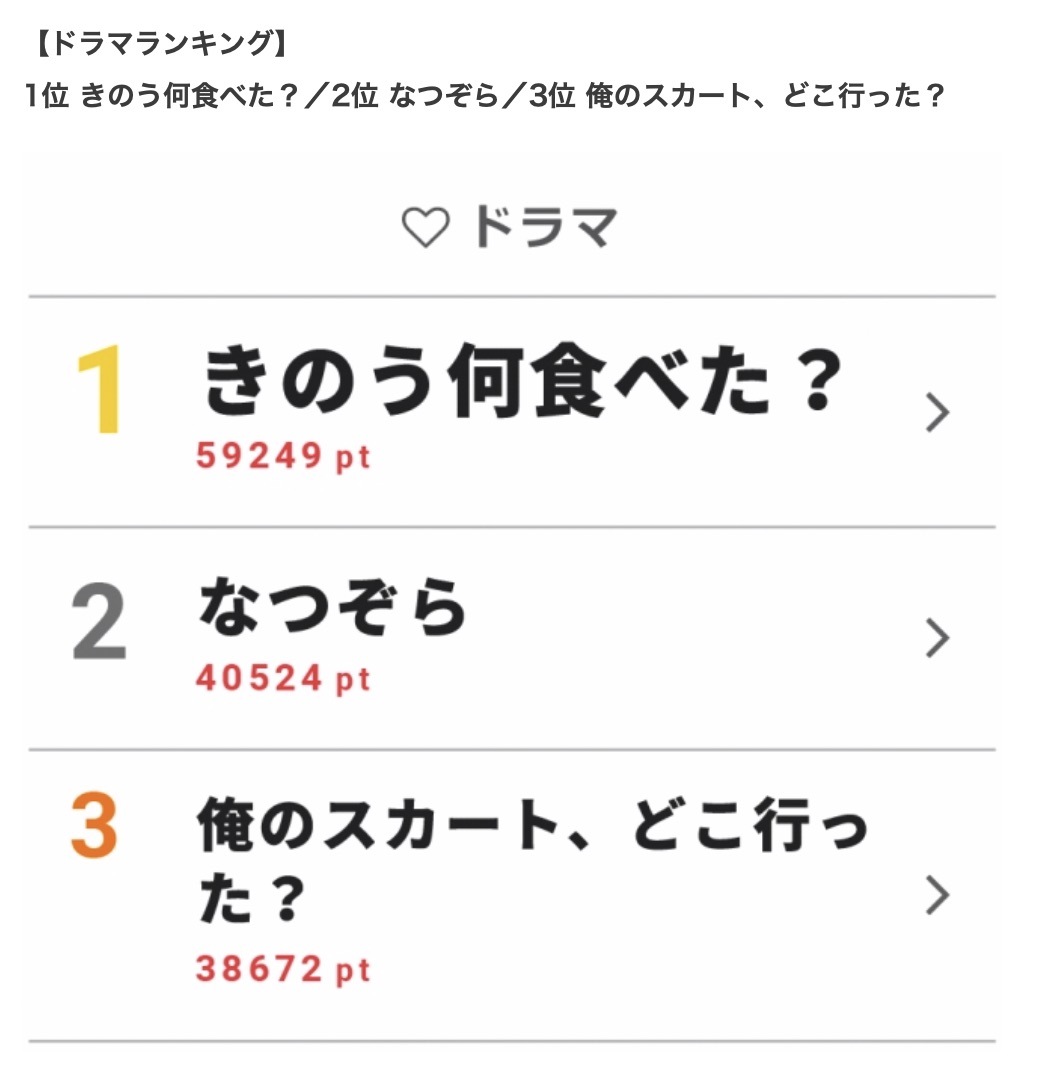Open the なつぞら drama title
1052x1073 pixels.
[333, 606]
